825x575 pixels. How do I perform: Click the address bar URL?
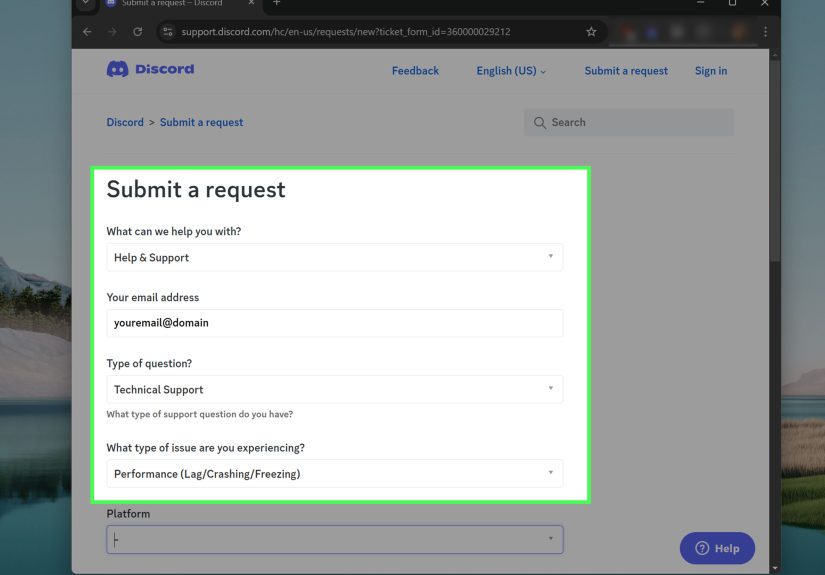click(x=346, y=32)
